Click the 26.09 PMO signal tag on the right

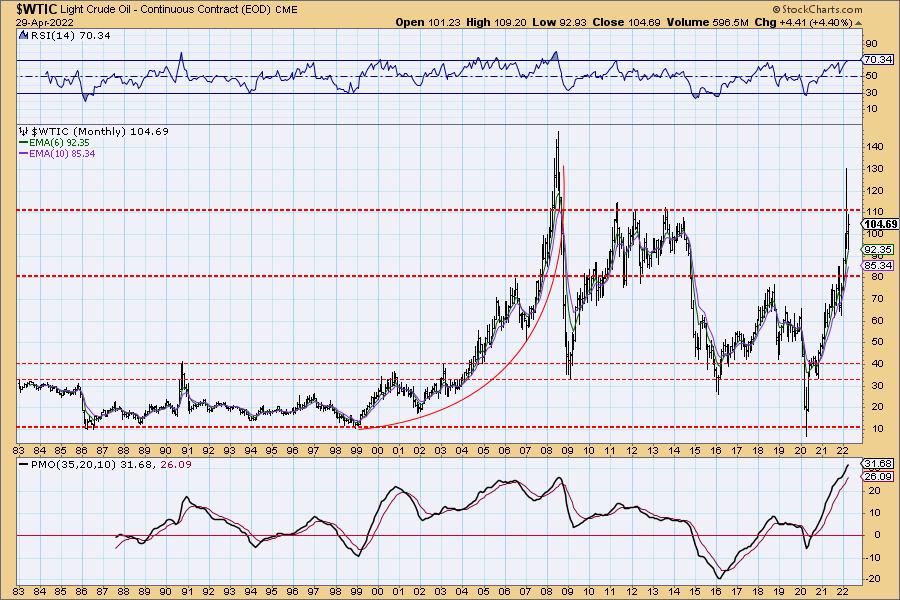[878, 477]
